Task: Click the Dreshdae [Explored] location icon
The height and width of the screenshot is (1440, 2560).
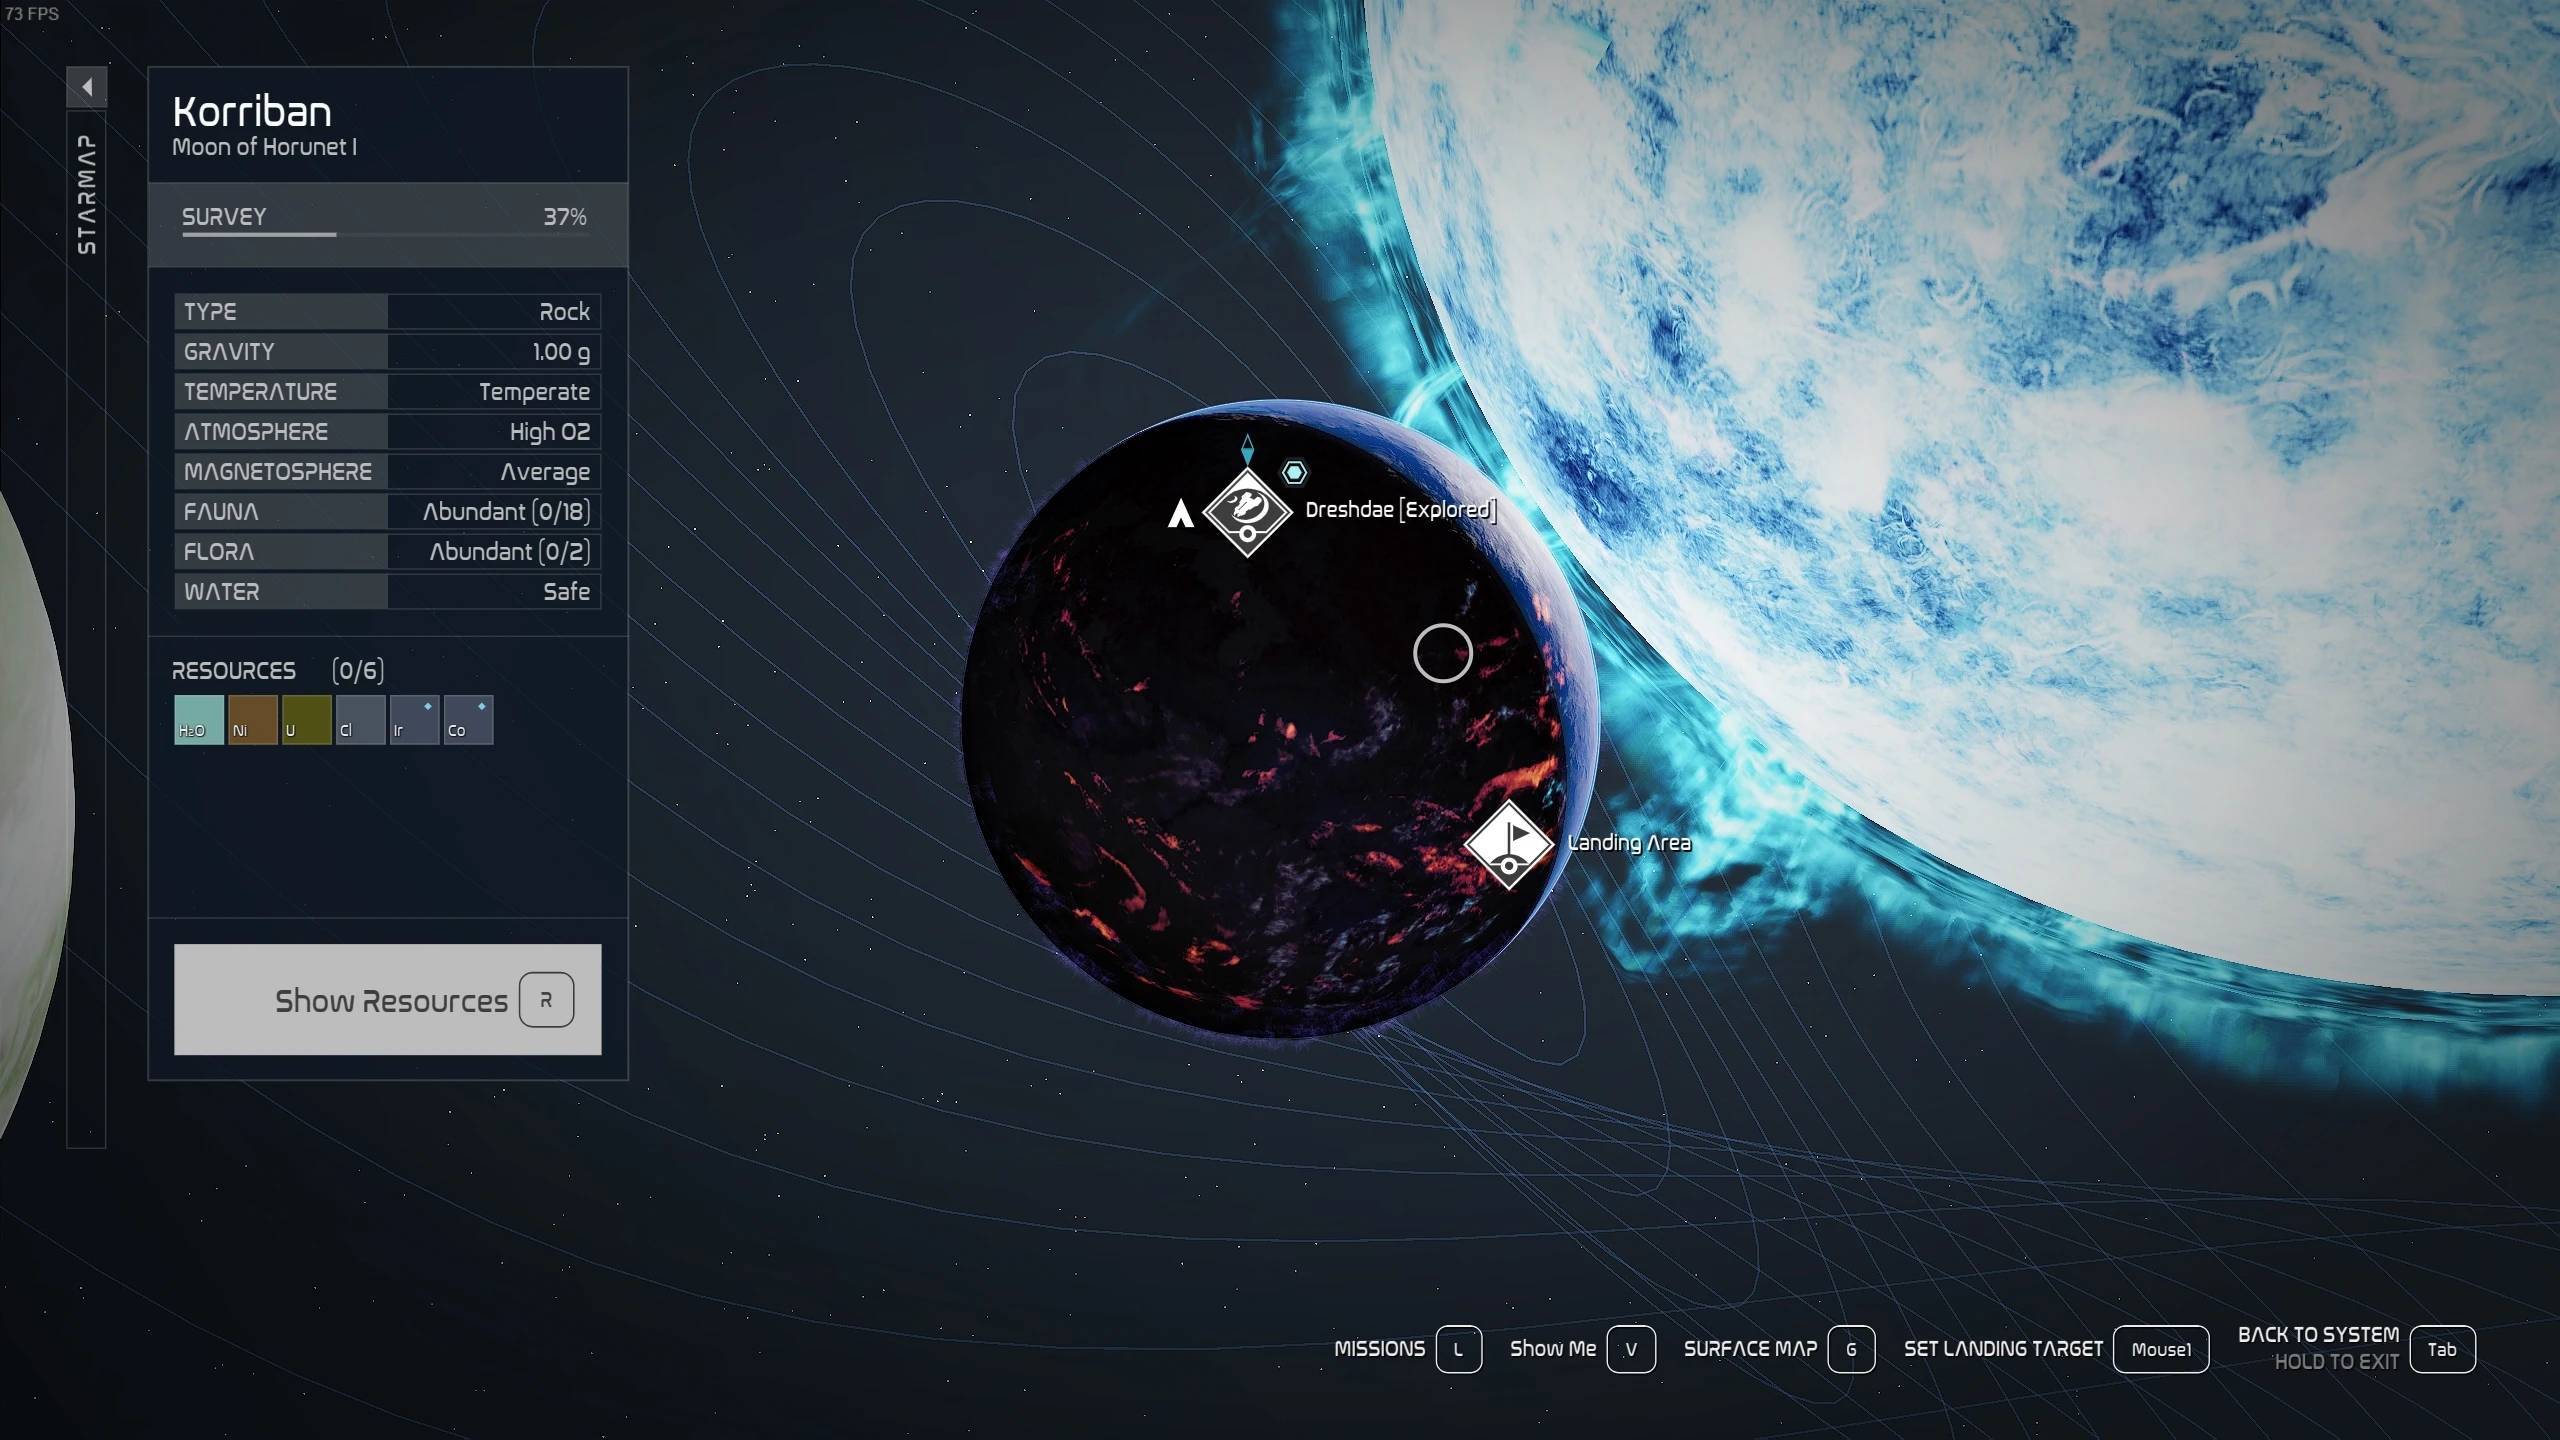Action: [1245, 512]
